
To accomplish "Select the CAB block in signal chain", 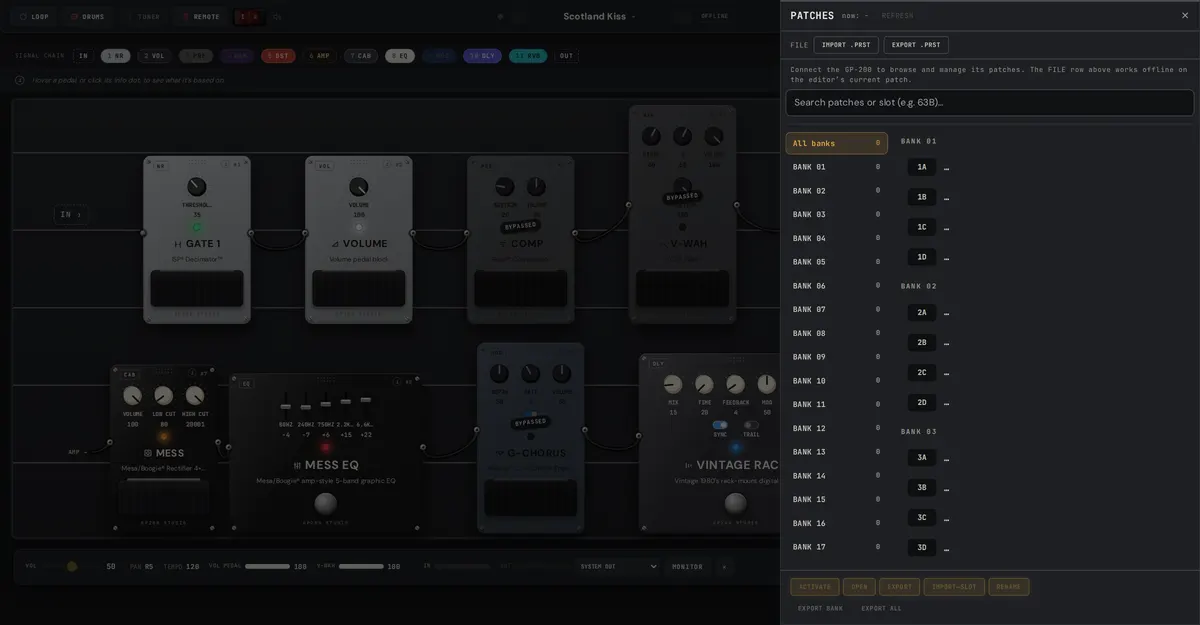I will click(x=361, y=56).
